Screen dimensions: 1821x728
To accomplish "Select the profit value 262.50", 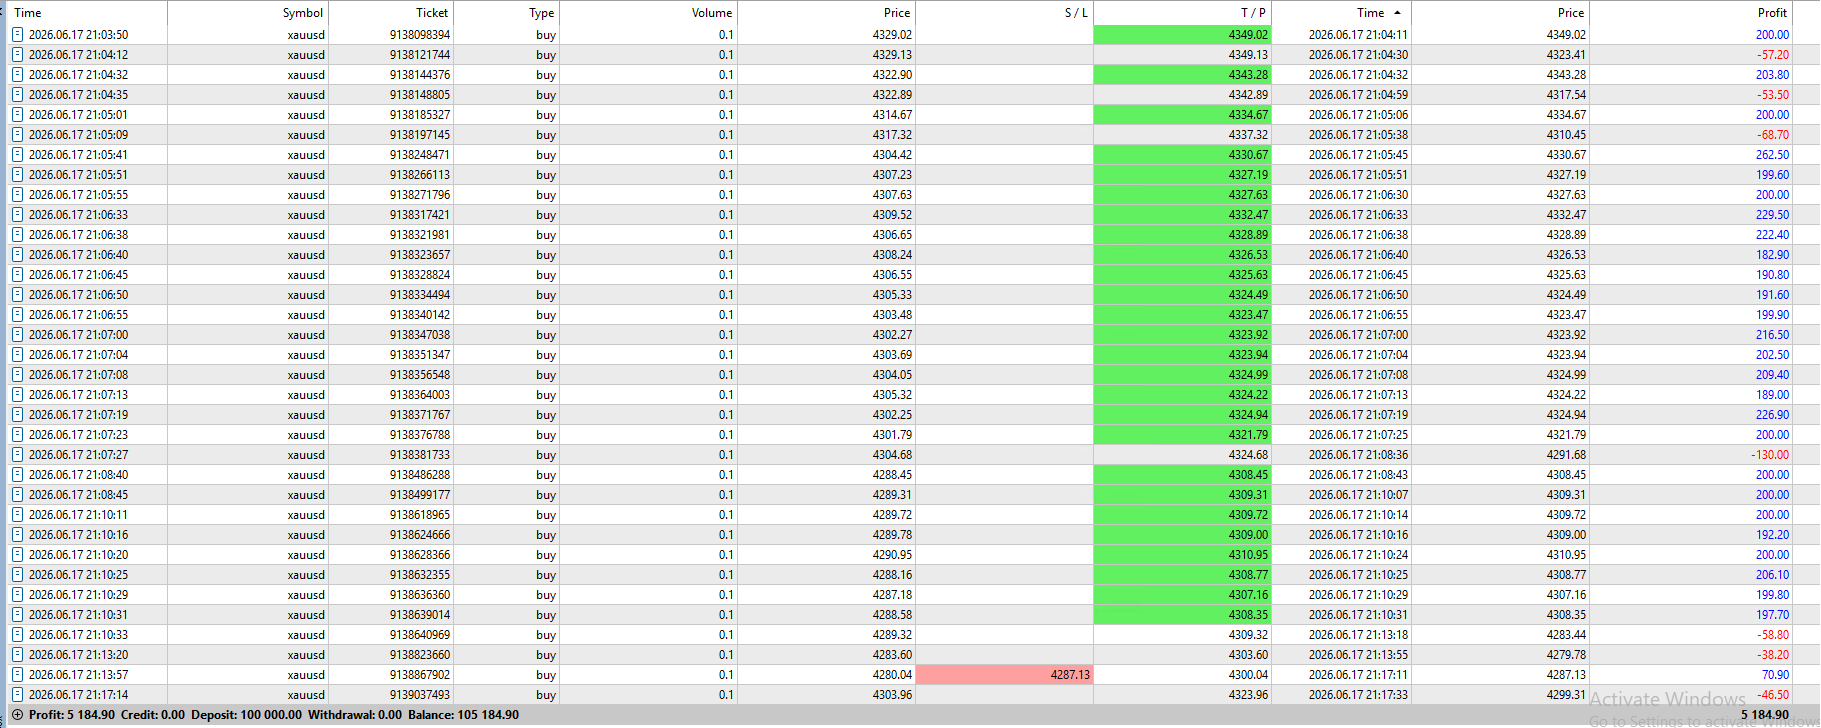I will pos(1772,155).
